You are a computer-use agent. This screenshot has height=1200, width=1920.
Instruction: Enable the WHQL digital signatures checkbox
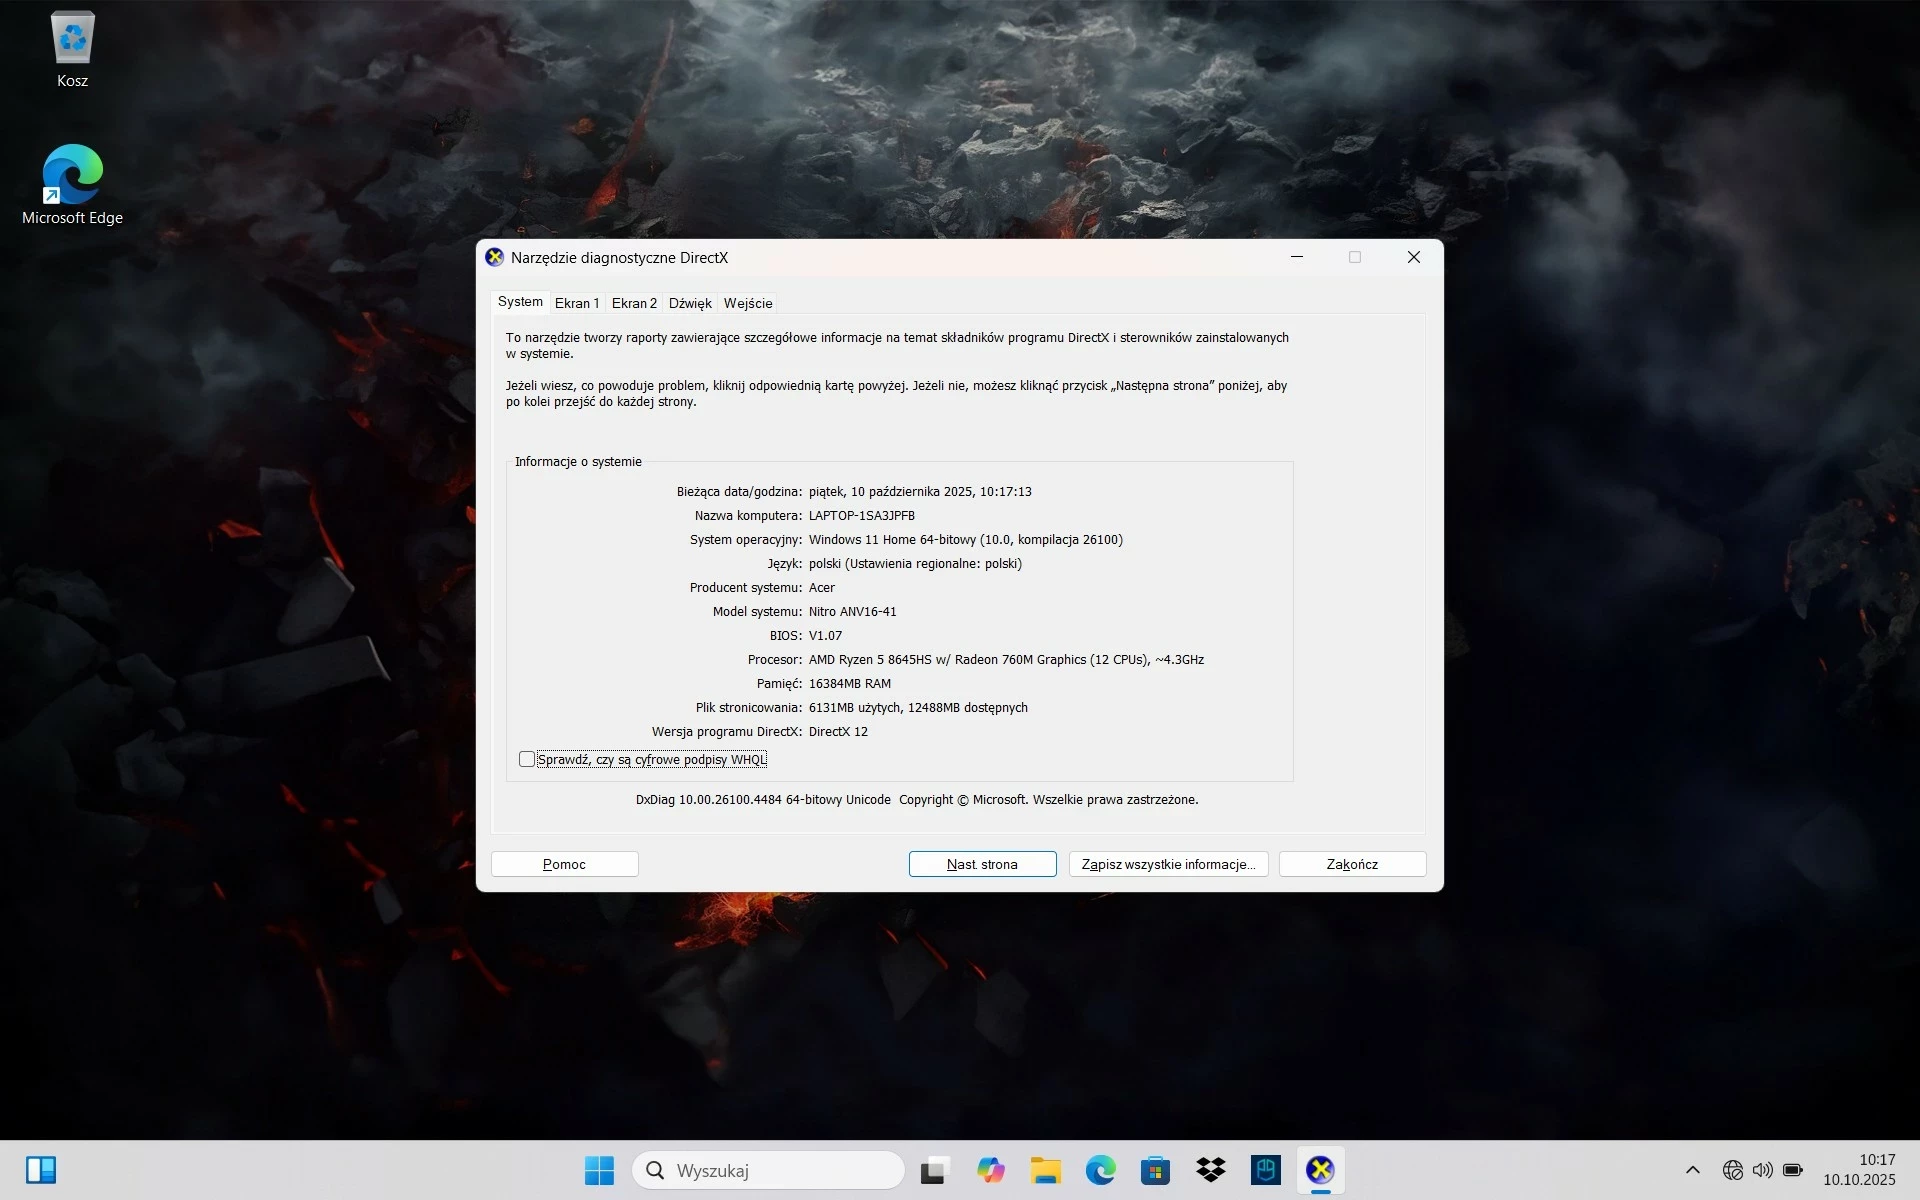[527, 760]
